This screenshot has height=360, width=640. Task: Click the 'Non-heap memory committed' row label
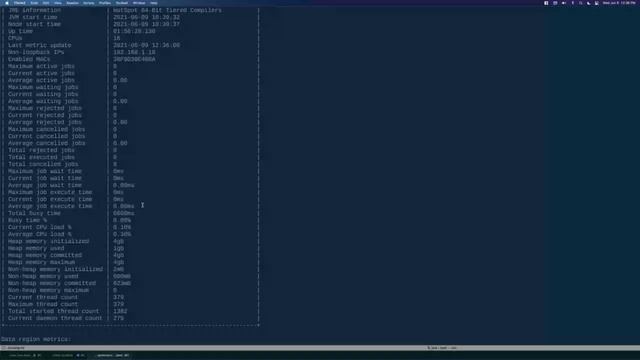[x=52, y=283]
